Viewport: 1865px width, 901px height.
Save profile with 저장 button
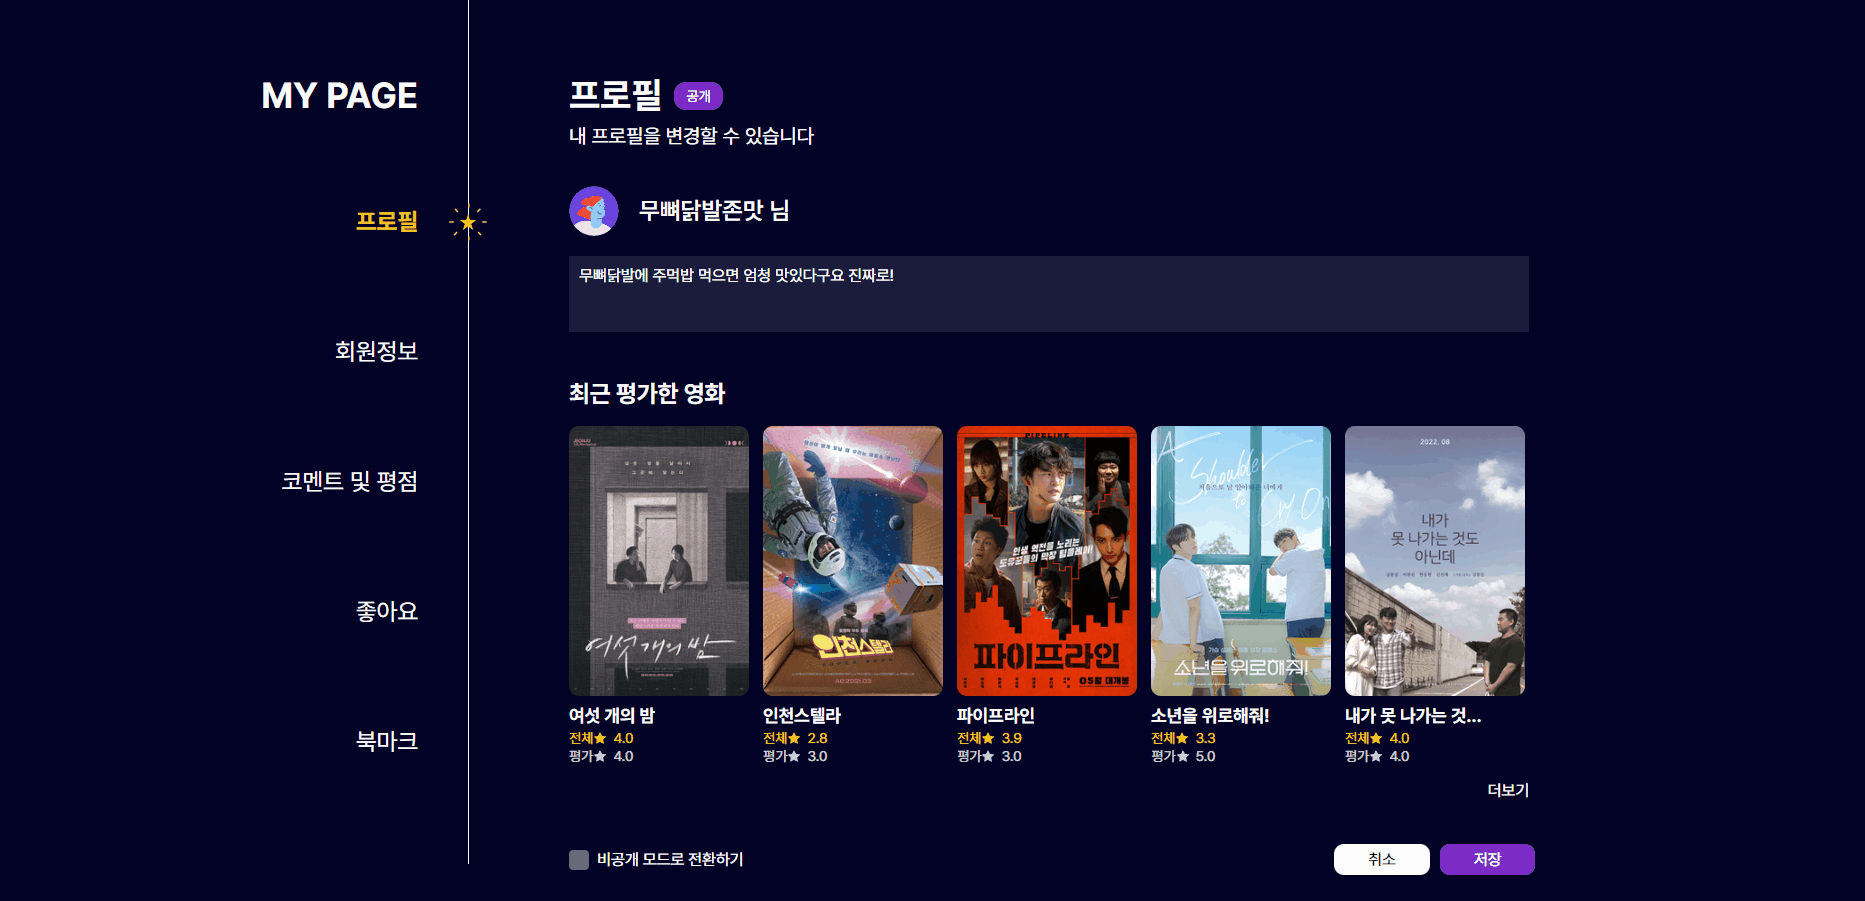[x=1487, y=860]
